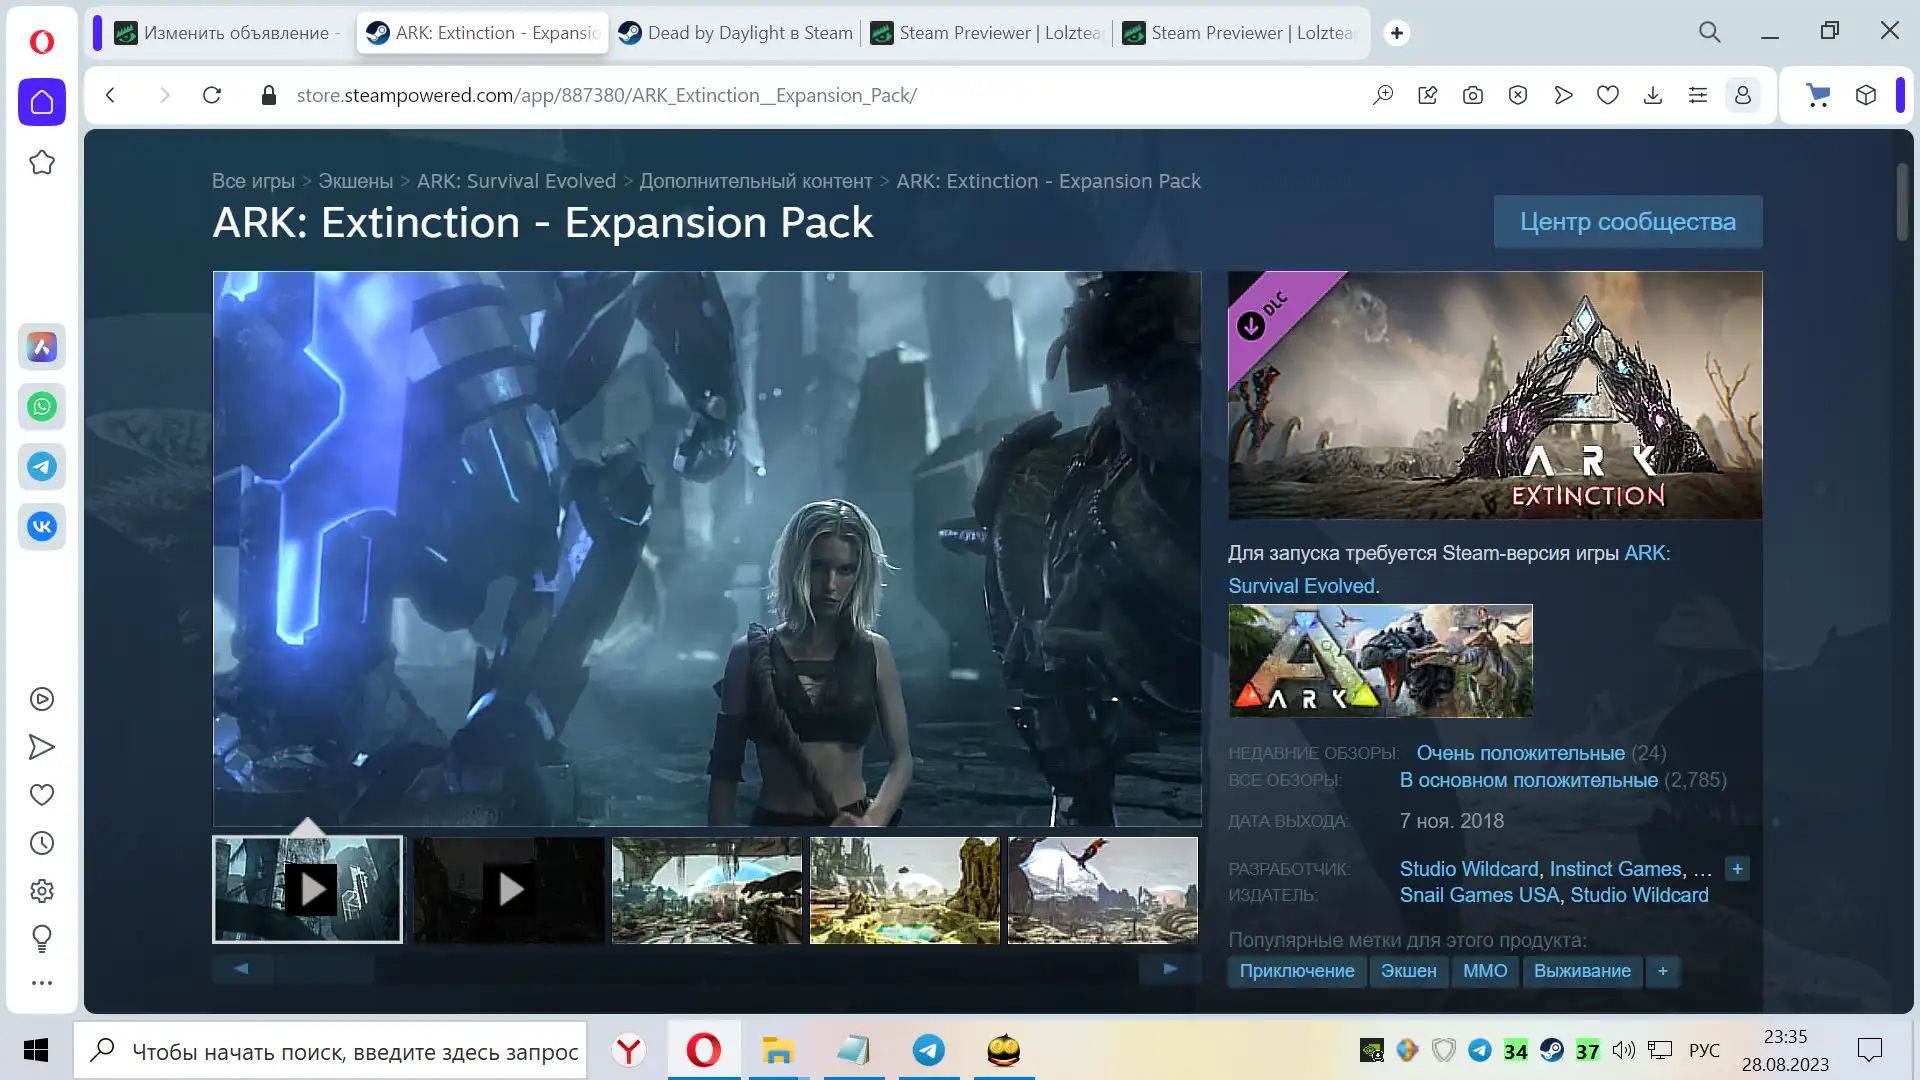This screenshot has width=1920, height=1080.
Task: Open Экшены breadcrumb link
Action: point(355,181)
